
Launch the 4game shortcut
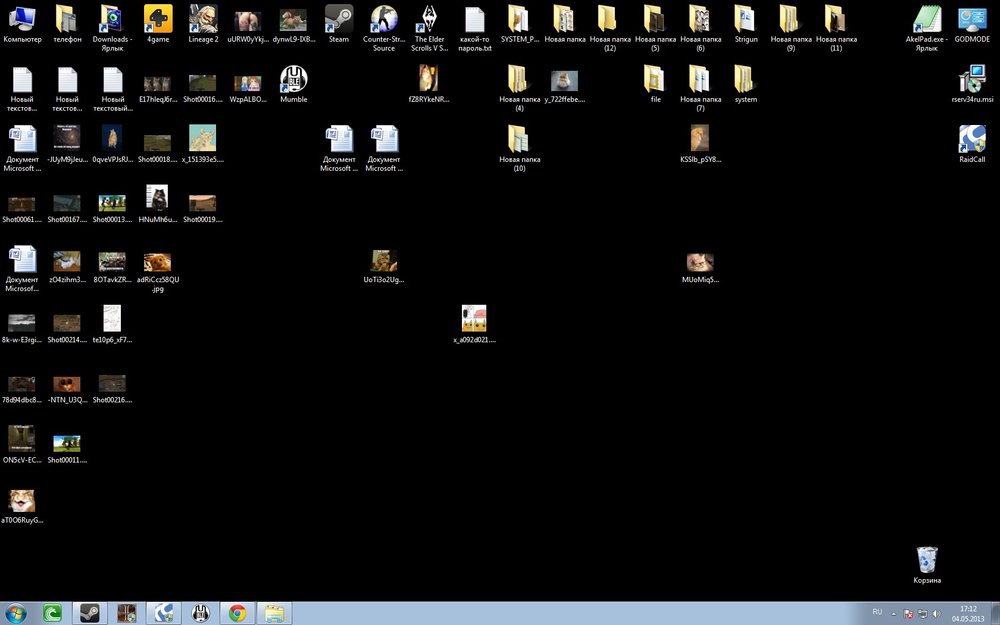[157, 18]
